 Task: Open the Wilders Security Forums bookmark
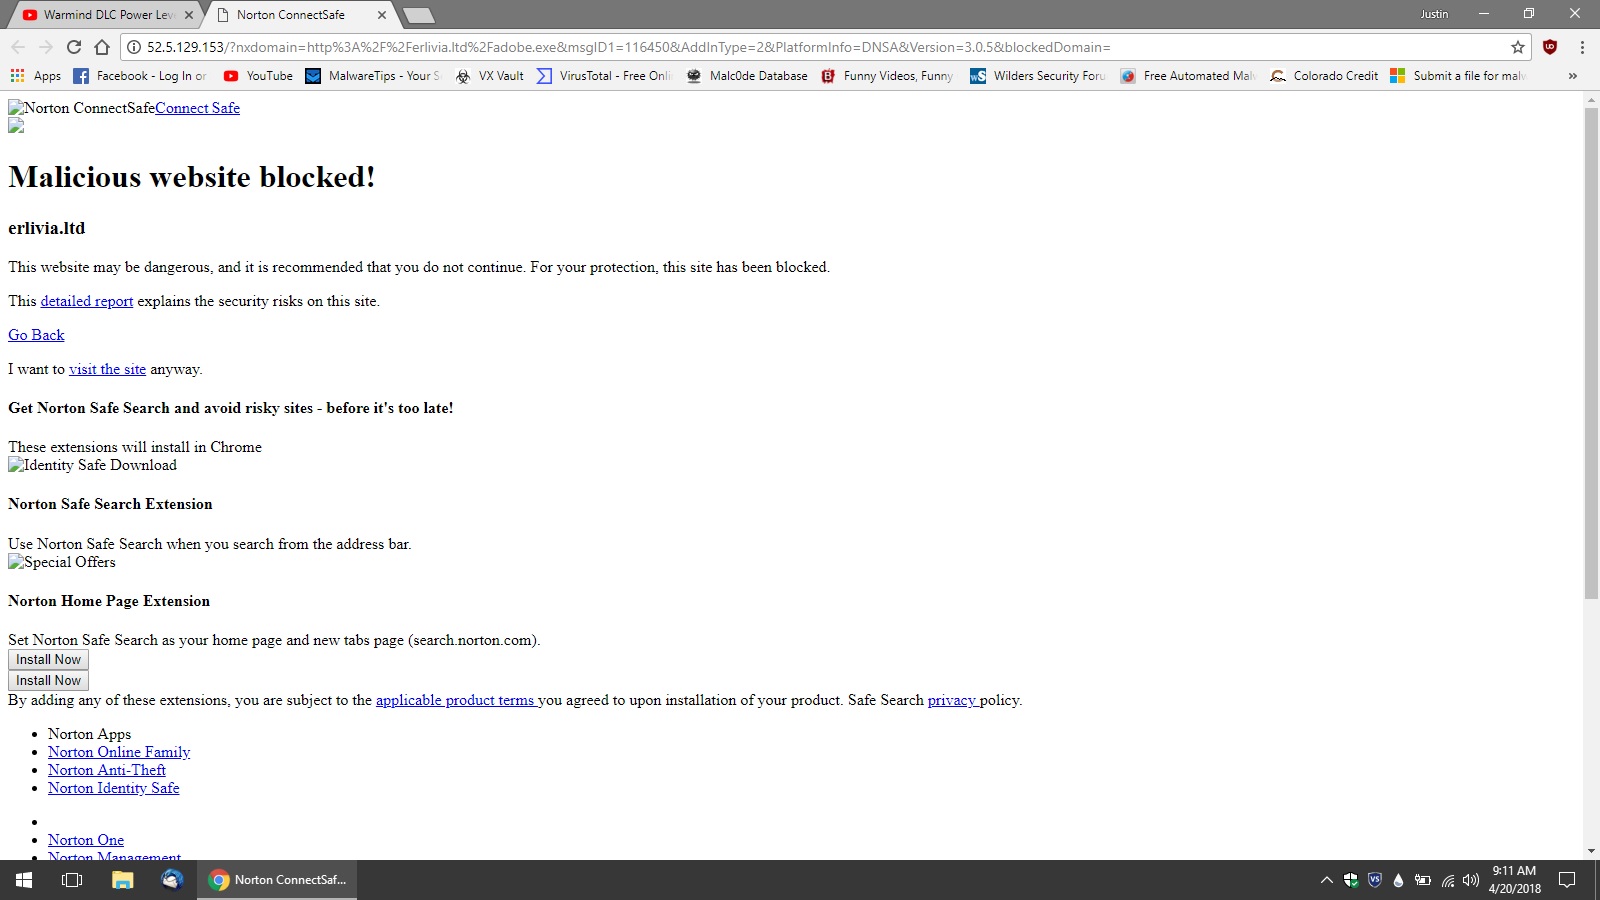(1038, 76)
